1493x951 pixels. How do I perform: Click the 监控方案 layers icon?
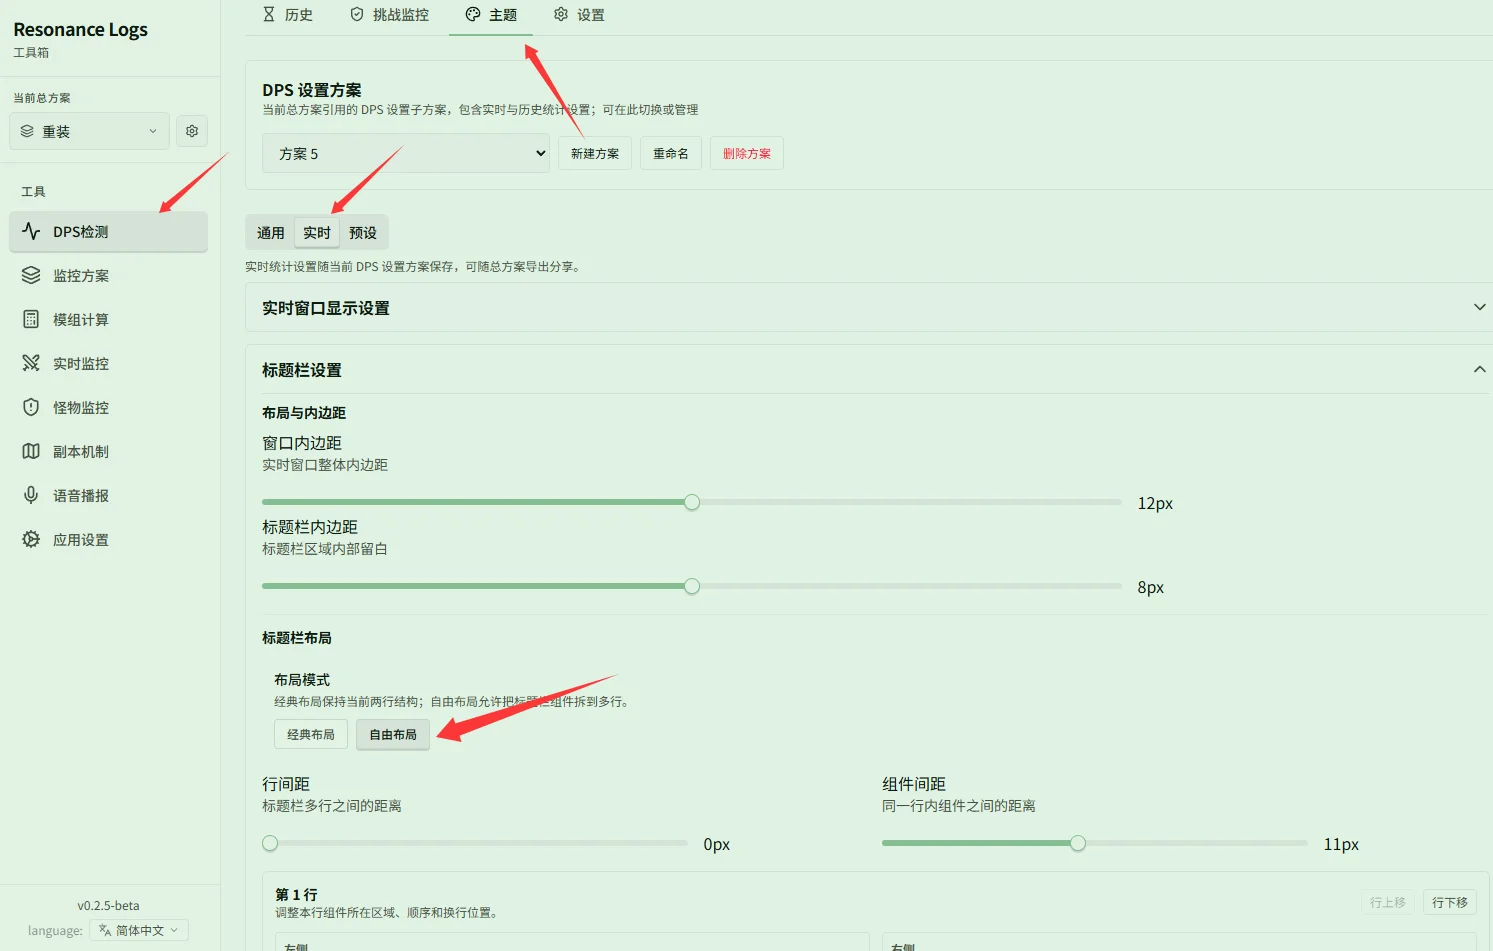[x=31, y=275]
